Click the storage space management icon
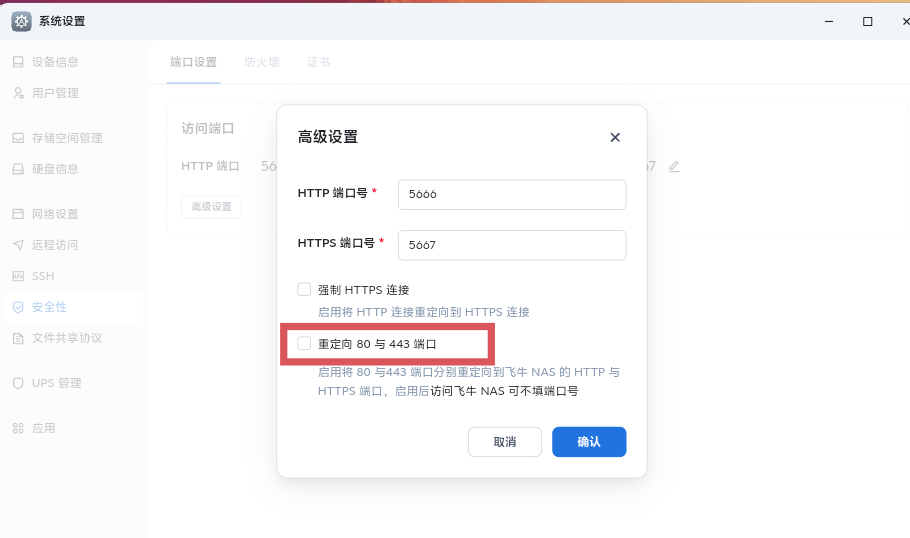This screenshot has height=538, width=910. coord(17,138)
